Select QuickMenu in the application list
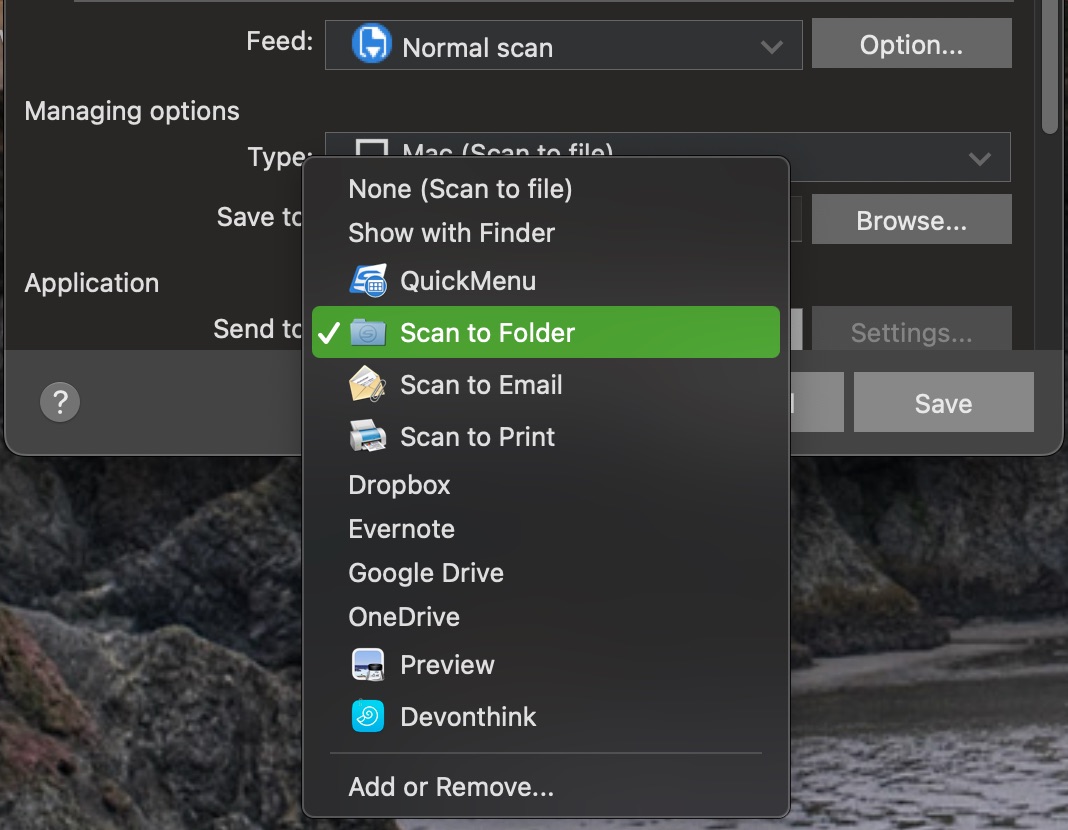1068x830 pixels. [x=546, y=281]
